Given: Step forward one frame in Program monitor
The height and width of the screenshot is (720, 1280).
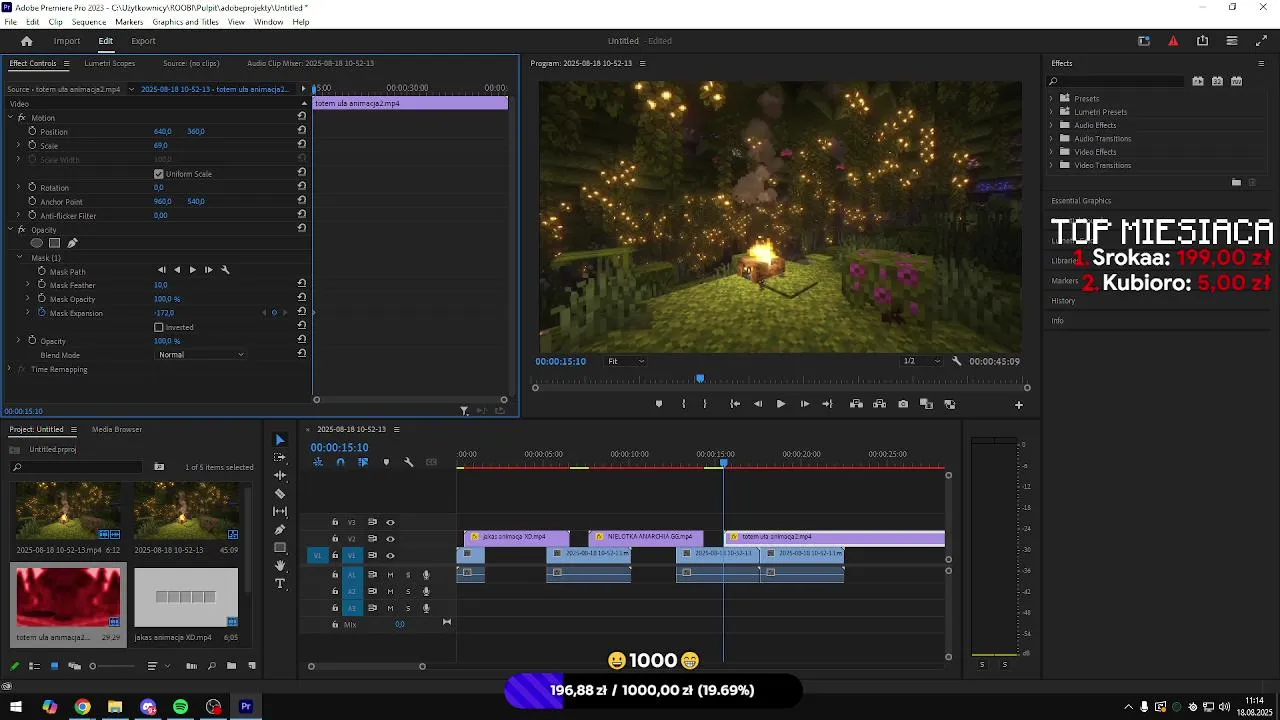Looking at the screenshot, I should 805,404.
